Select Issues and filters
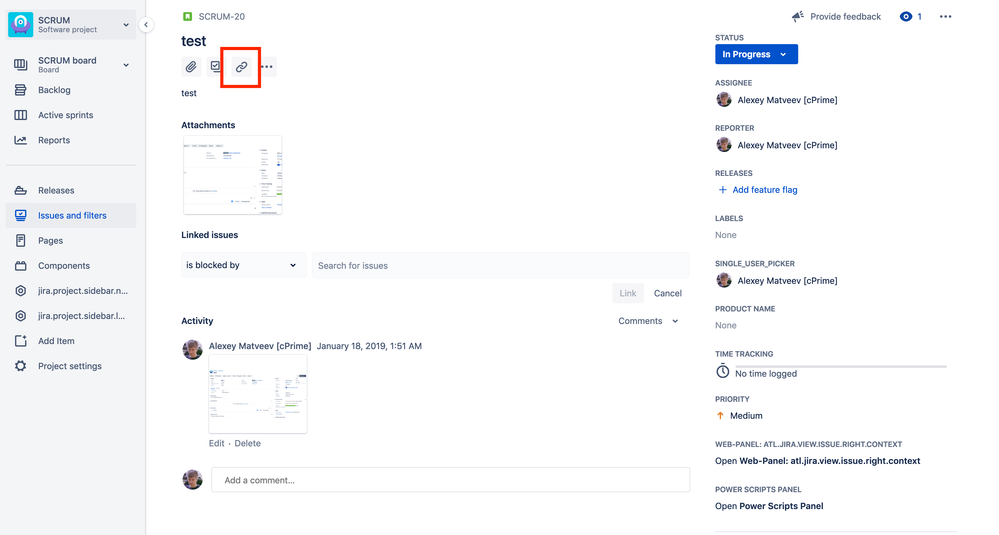This screenshot has height=535, width=999. (71, 215)
